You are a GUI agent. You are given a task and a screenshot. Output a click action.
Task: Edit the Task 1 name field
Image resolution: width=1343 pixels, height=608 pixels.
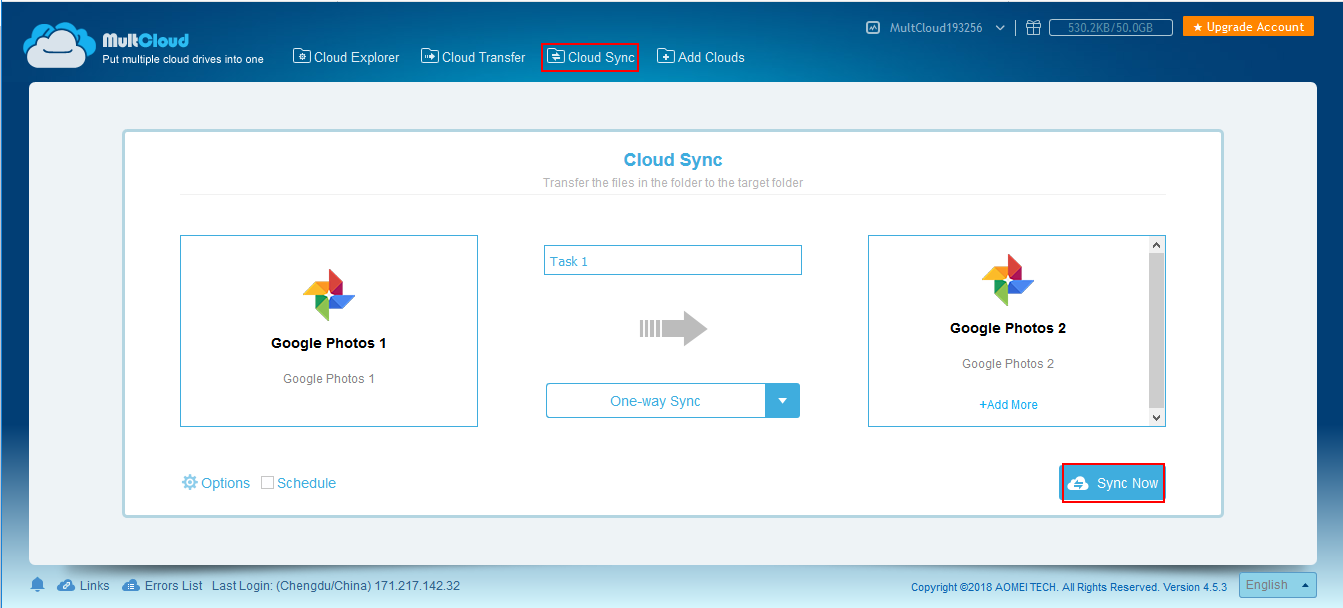pos(673,260)
